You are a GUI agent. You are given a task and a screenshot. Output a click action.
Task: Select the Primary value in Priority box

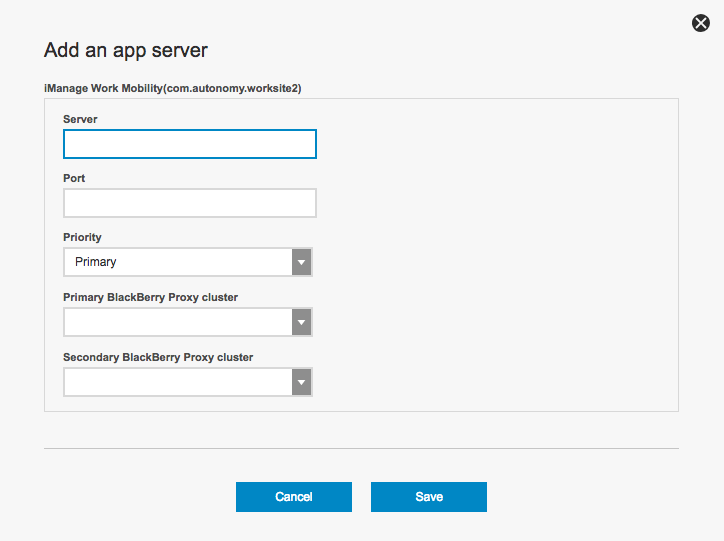[96, 262]
